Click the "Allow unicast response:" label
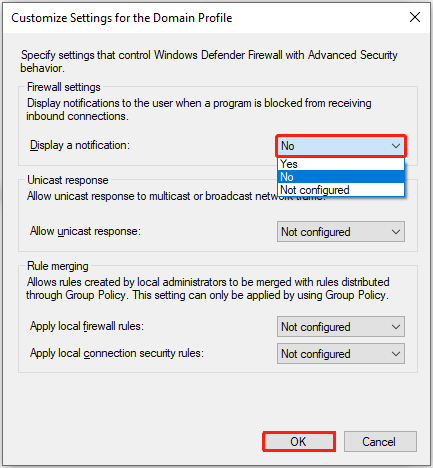Image resolution: width=433 pixels, height=468 pixels. click(x=85, y=231)
